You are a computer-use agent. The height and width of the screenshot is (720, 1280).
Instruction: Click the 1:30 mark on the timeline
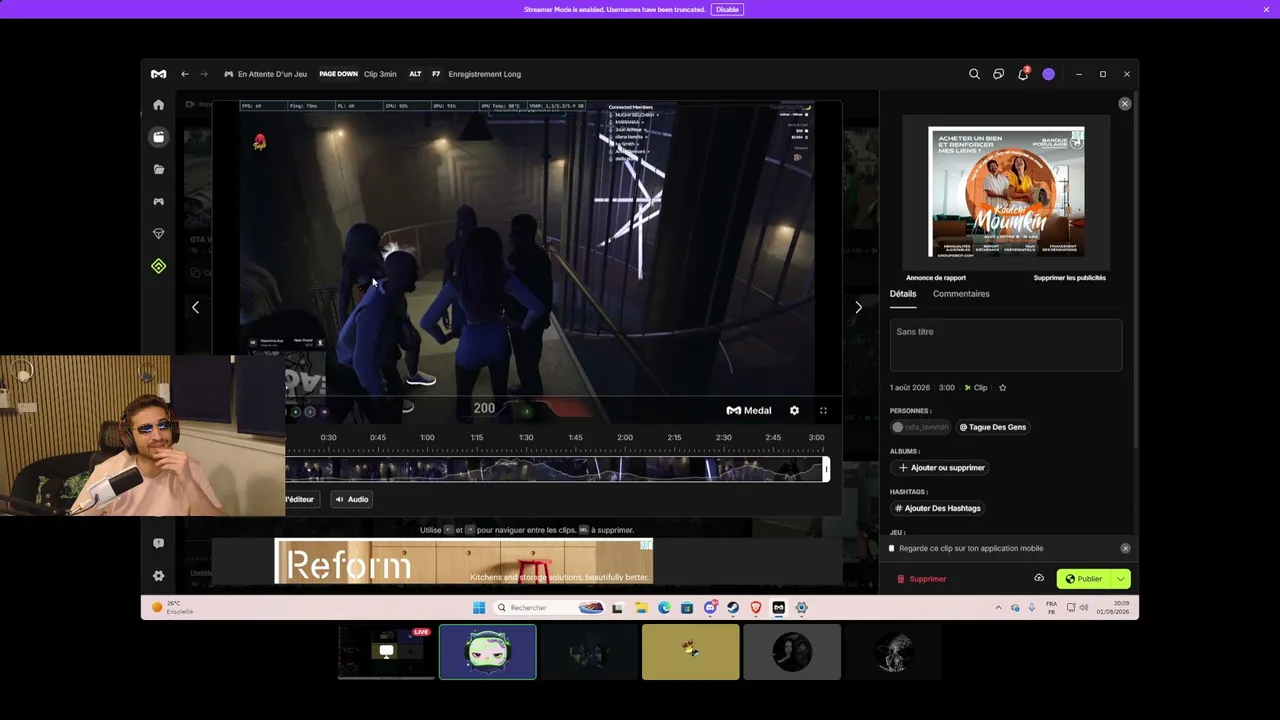pos(526,437)
